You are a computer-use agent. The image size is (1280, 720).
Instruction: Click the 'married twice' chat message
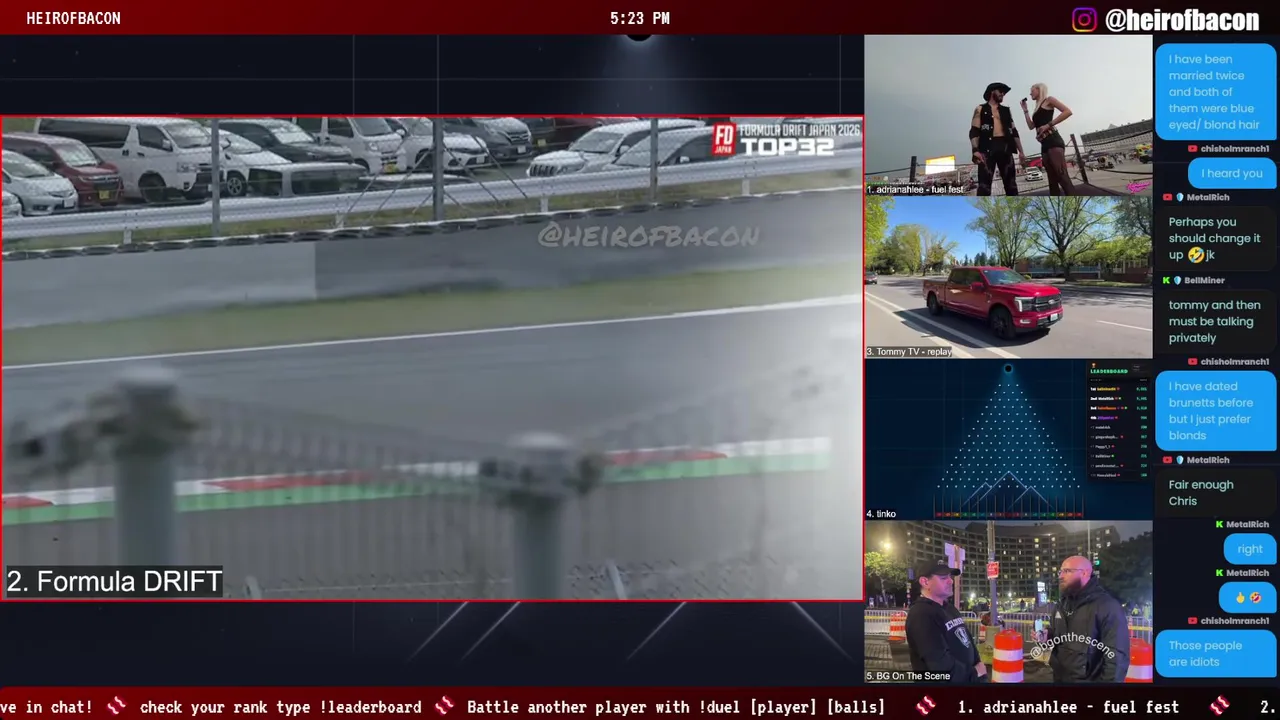(1215, 92)
